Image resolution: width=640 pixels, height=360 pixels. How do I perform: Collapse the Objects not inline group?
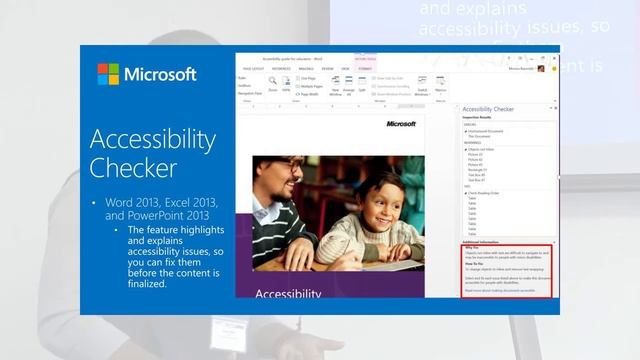tap(466, 149)
